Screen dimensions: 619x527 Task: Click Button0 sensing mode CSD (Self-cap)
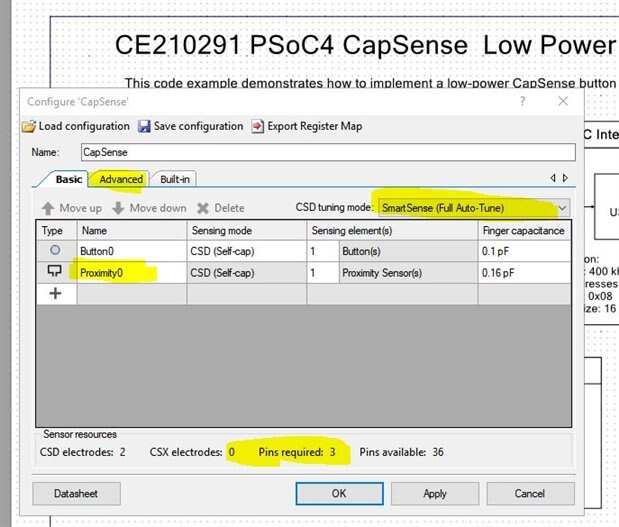coord(247,251)
